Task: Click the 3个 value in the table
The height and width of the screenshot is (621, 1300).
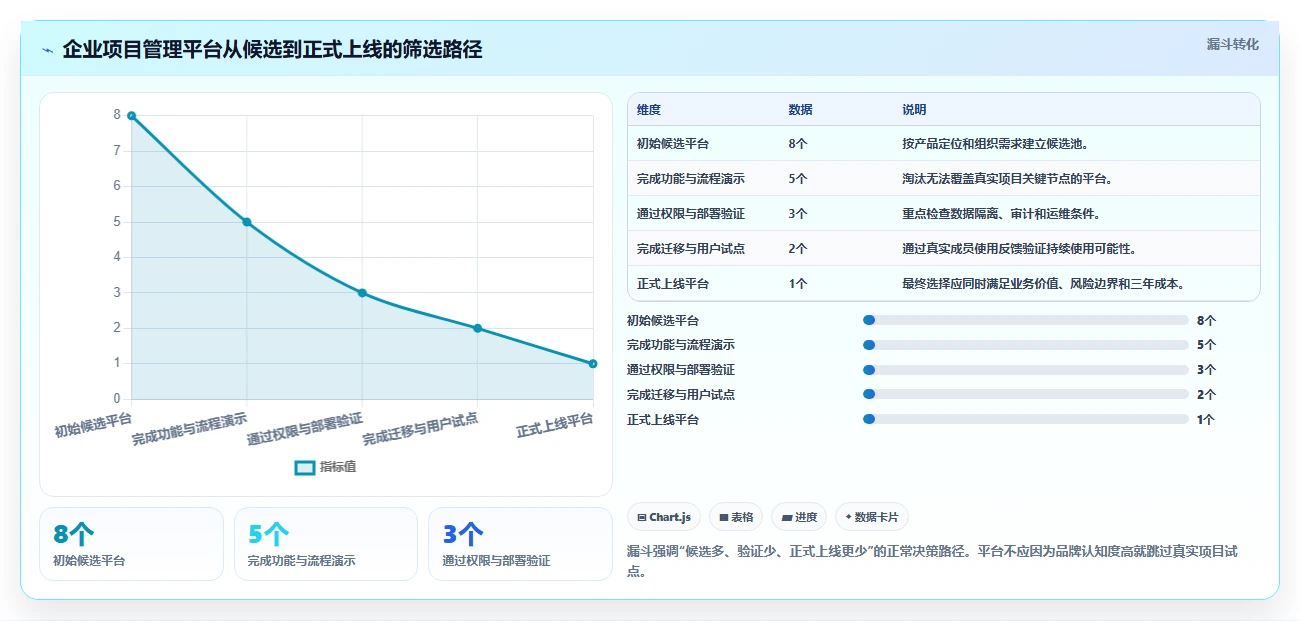Action: [x=798, y=214]
